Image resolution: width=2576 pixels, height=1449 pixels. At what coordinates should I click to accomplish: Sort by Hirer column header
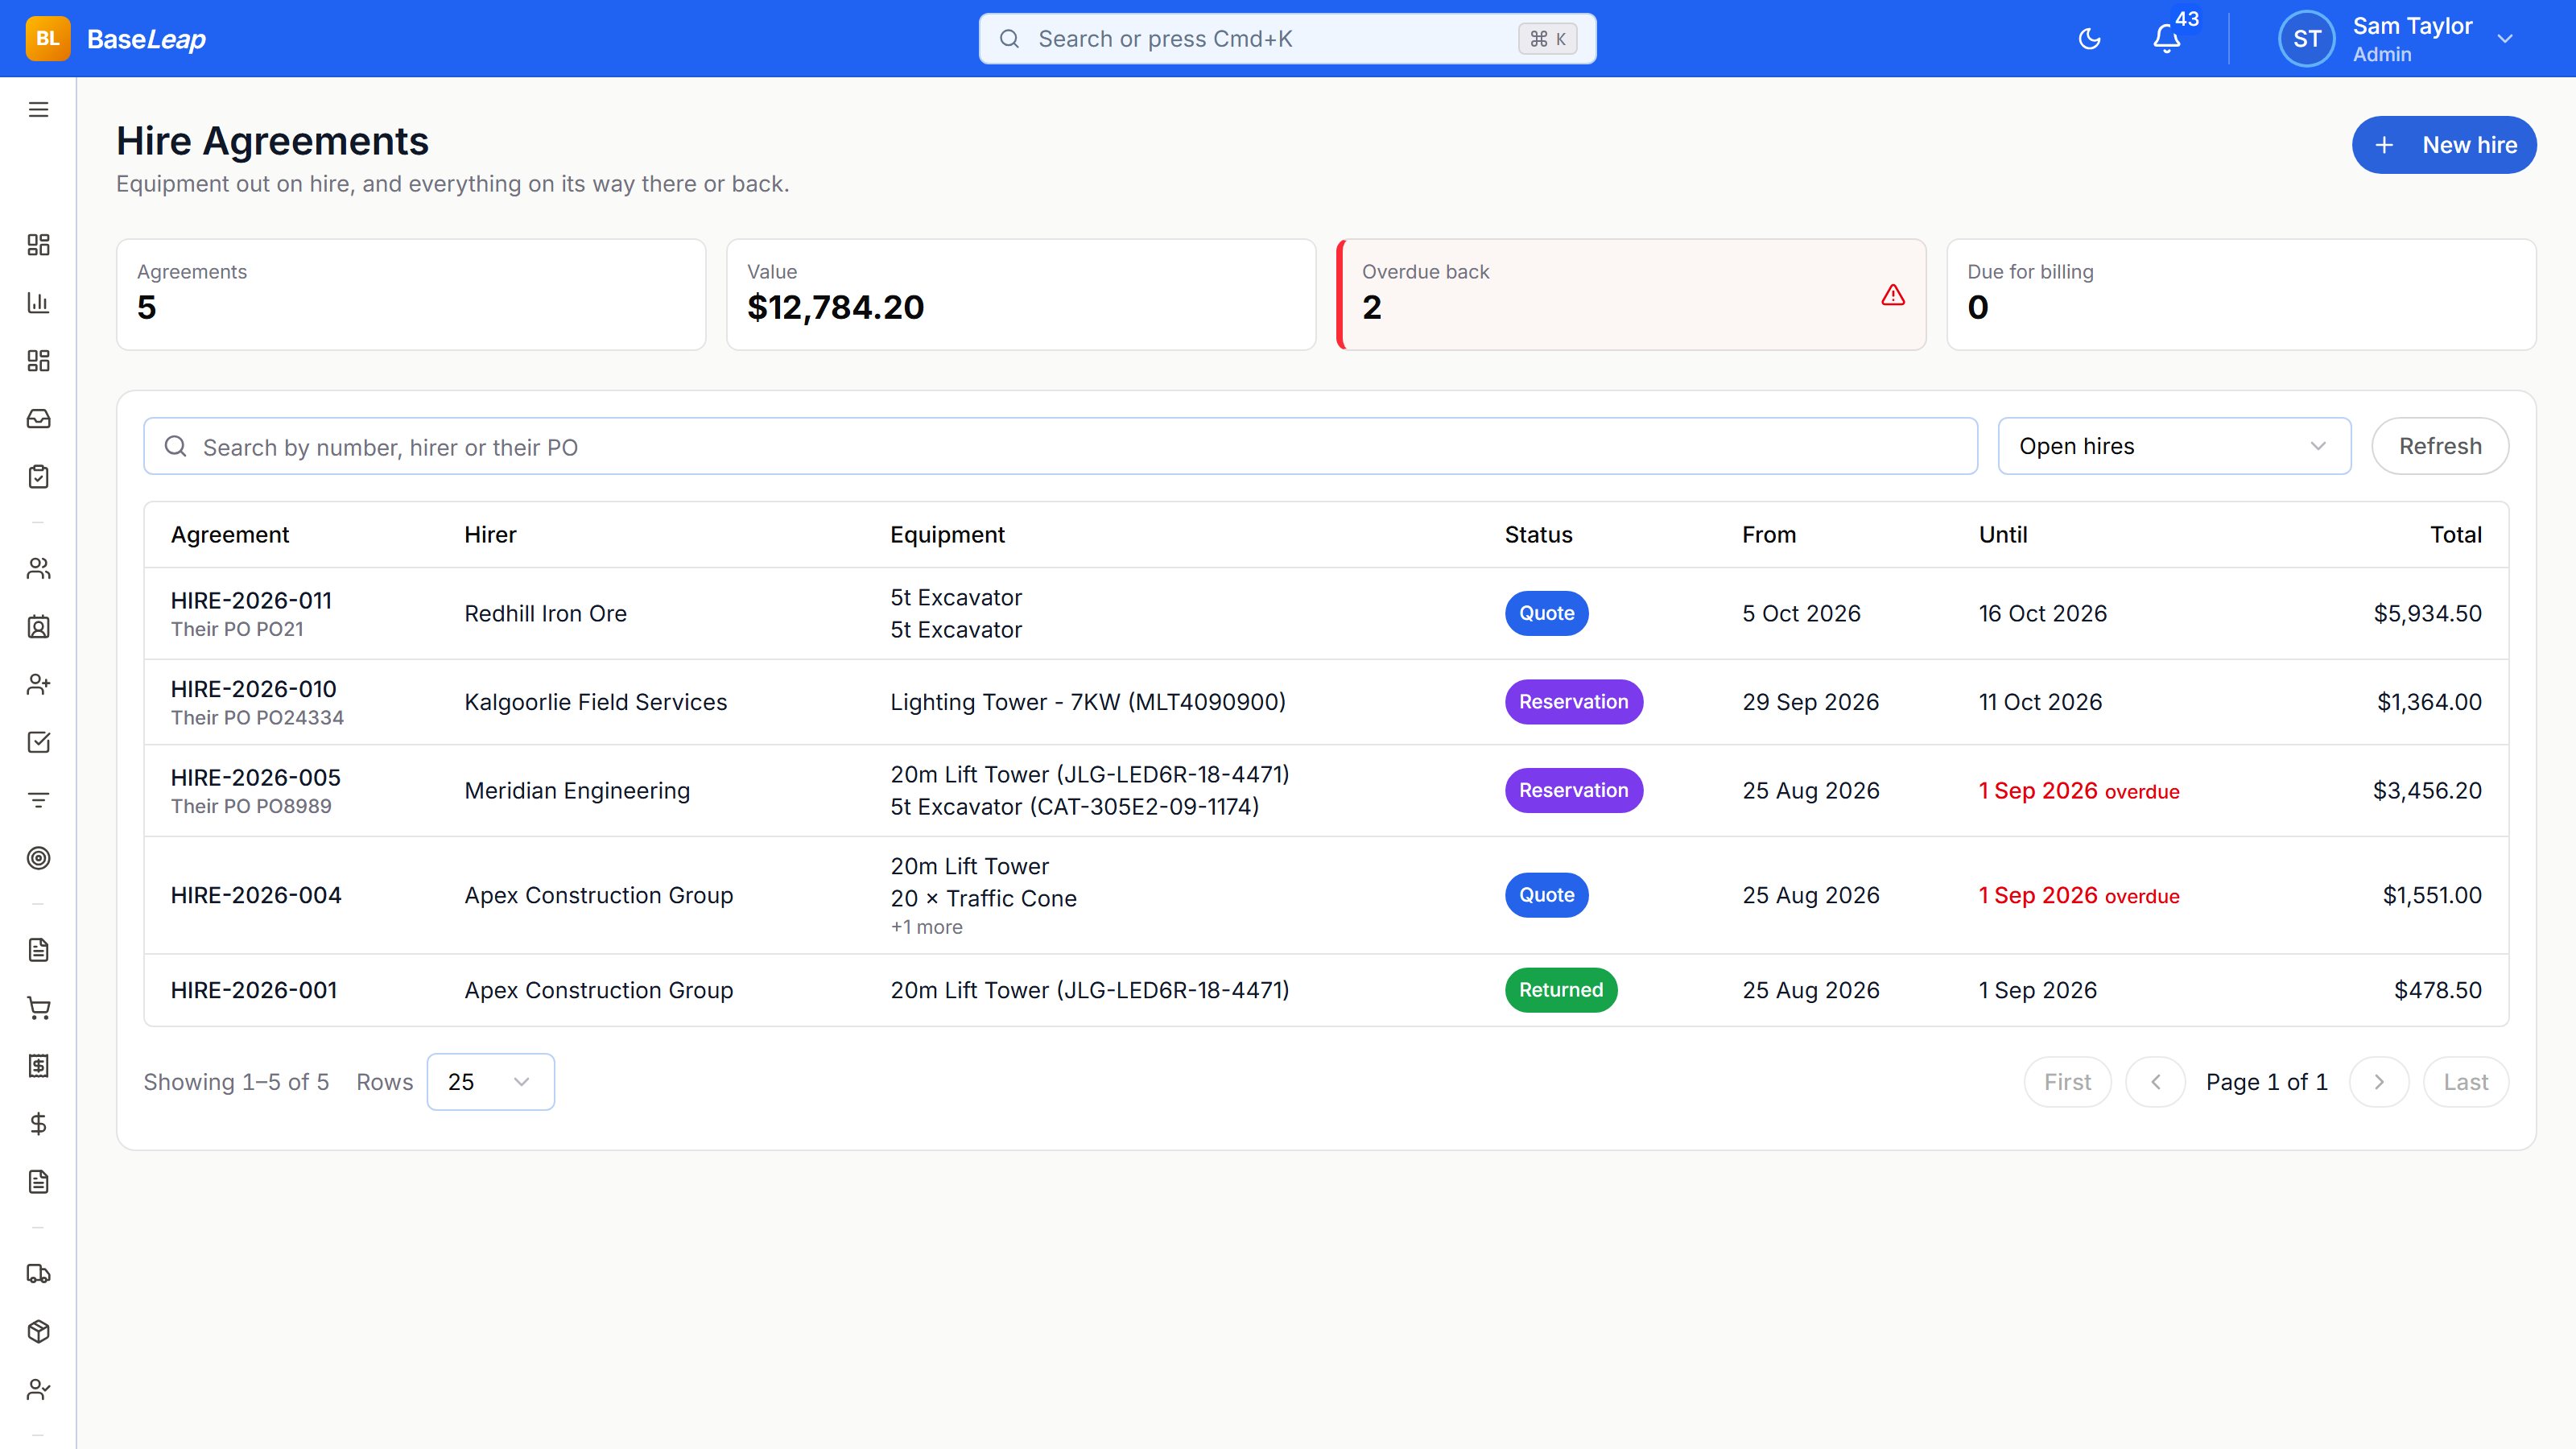tap(490, 535)
